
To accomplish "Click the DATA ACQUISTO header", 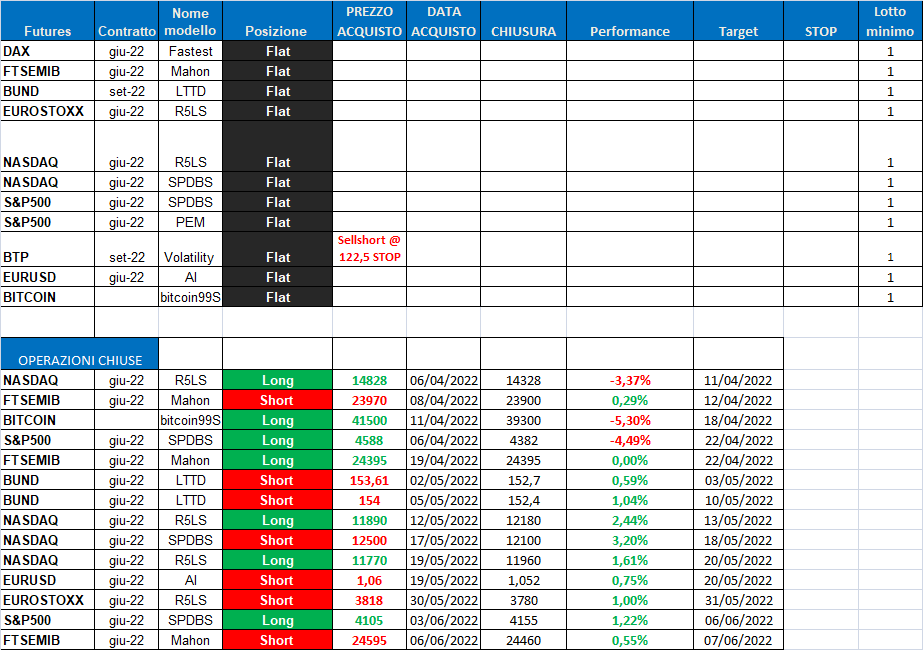I will 443,22.
